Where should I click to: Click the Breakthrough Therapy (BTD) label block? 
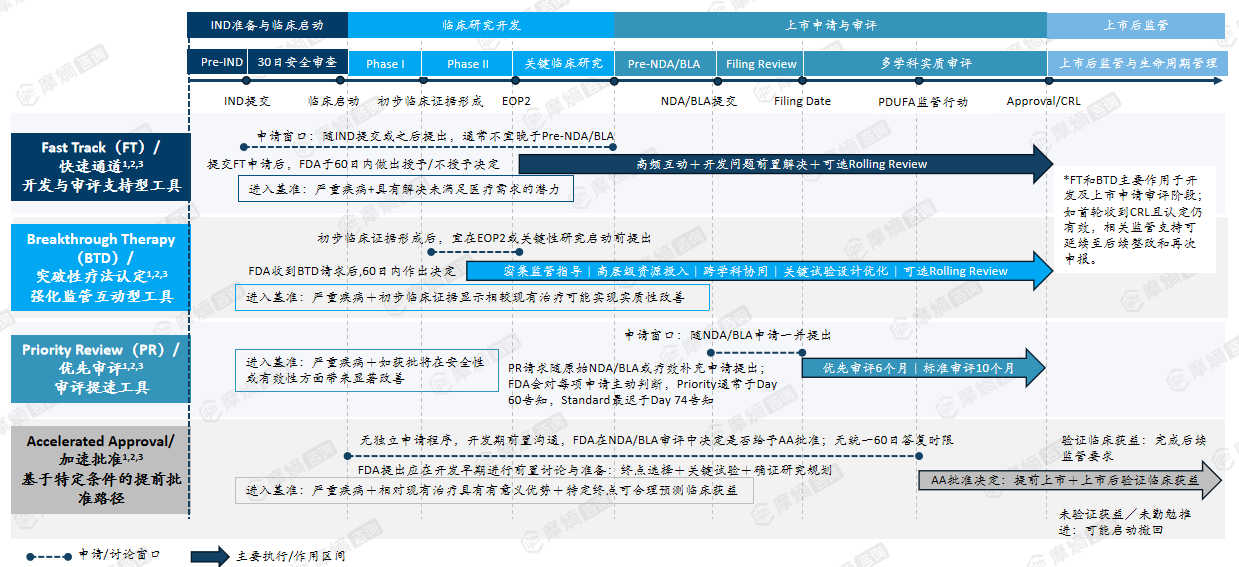pyautogui.click(x=100, y=269)
